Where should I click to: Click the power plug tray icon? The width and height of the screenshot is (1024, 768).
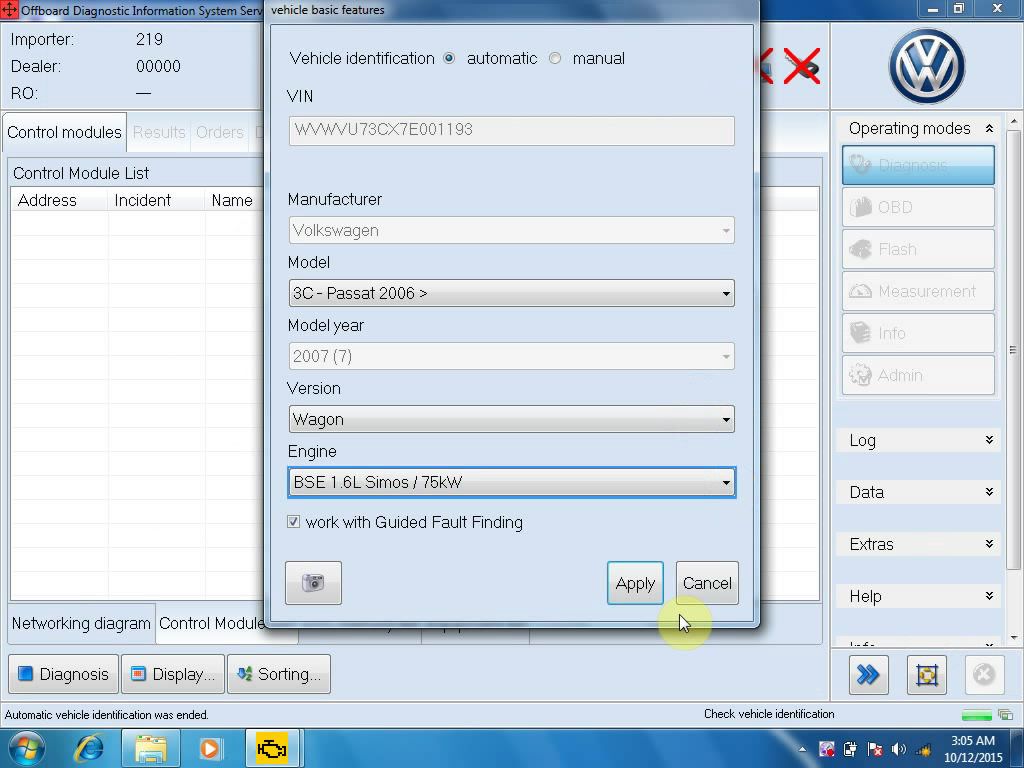coord(850,749)
